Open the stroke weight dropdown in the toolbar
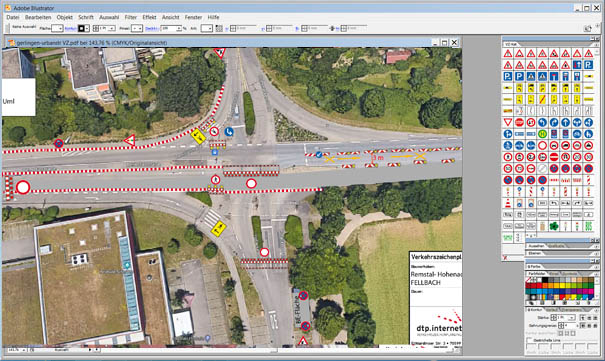605x361 pixels. [112, 29]
